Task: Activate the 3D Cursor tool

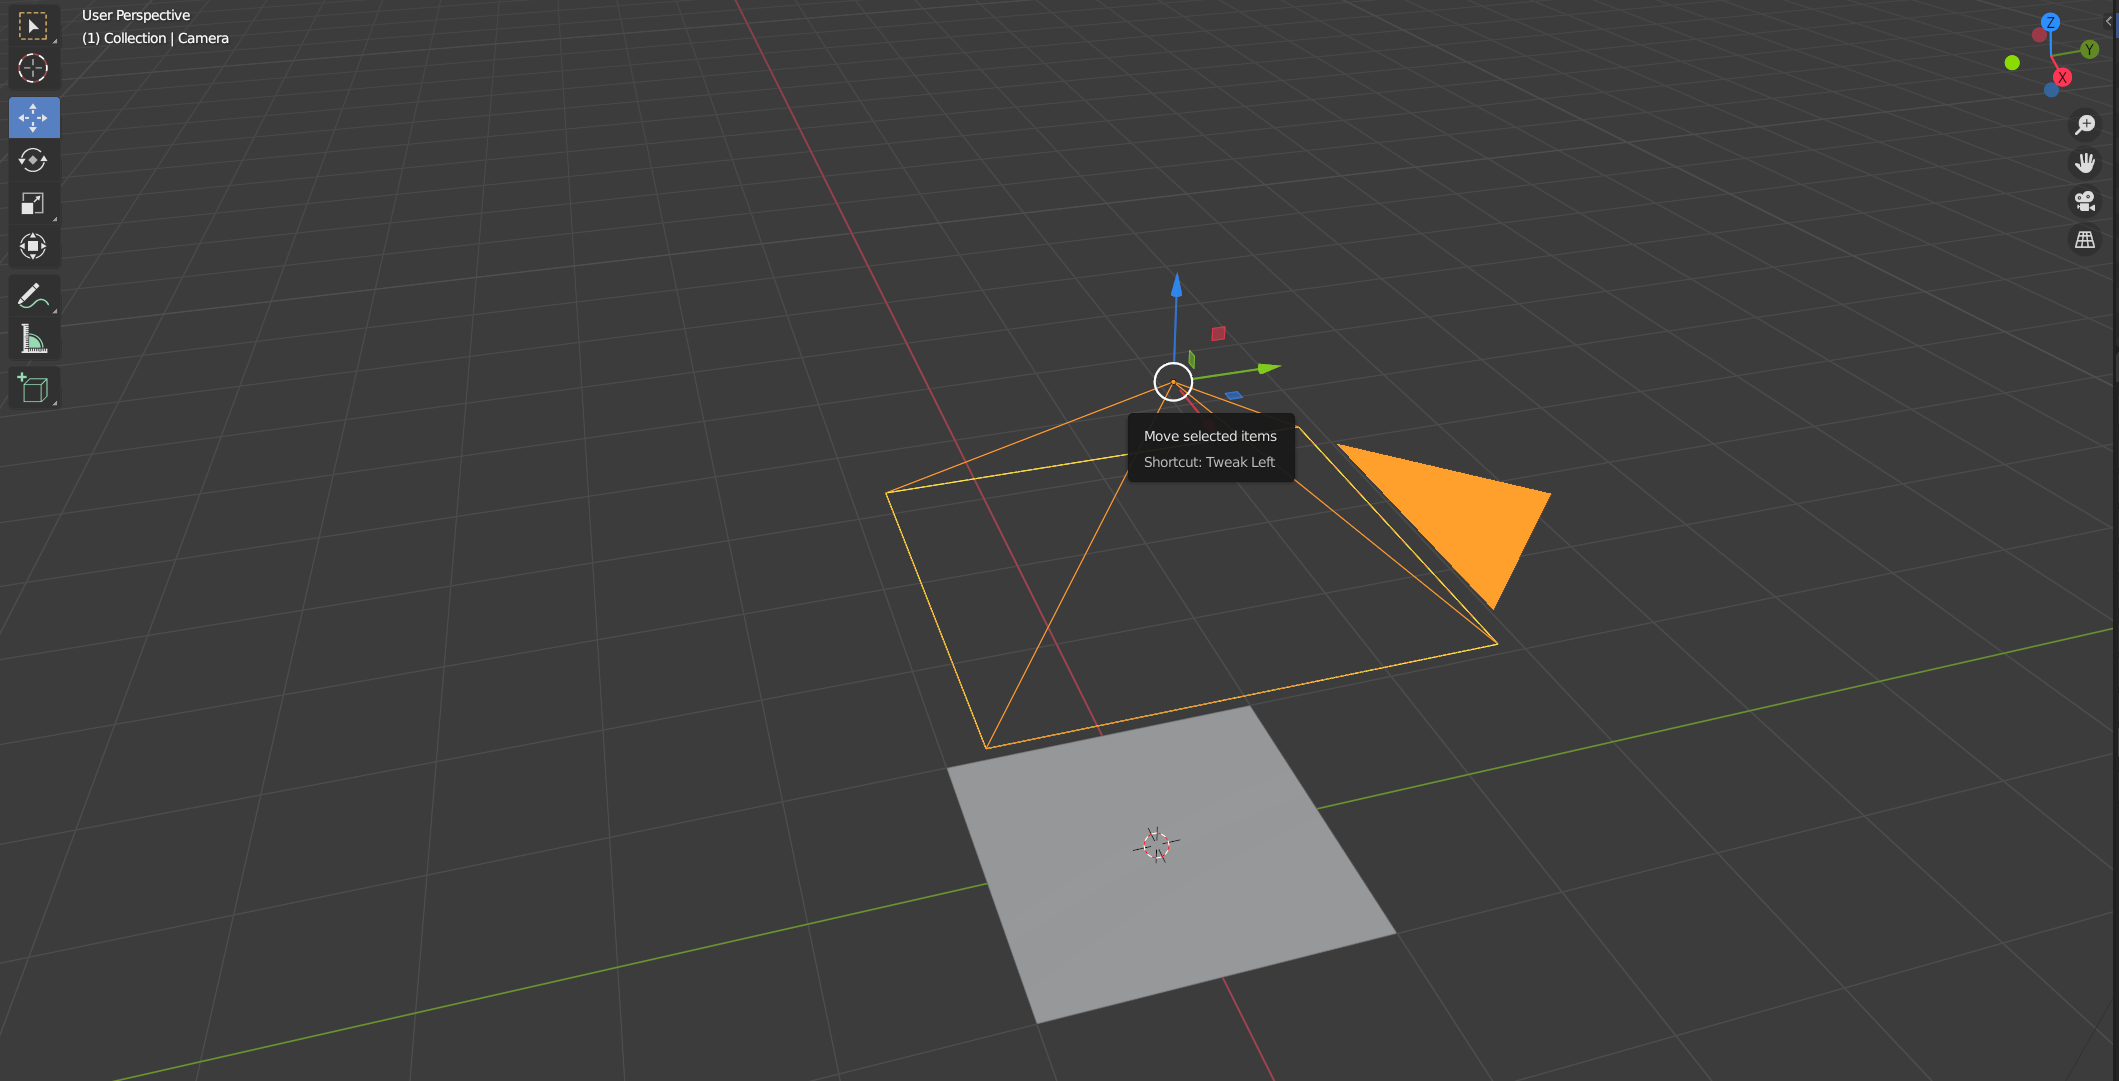Action: click(x=33, y=68)
